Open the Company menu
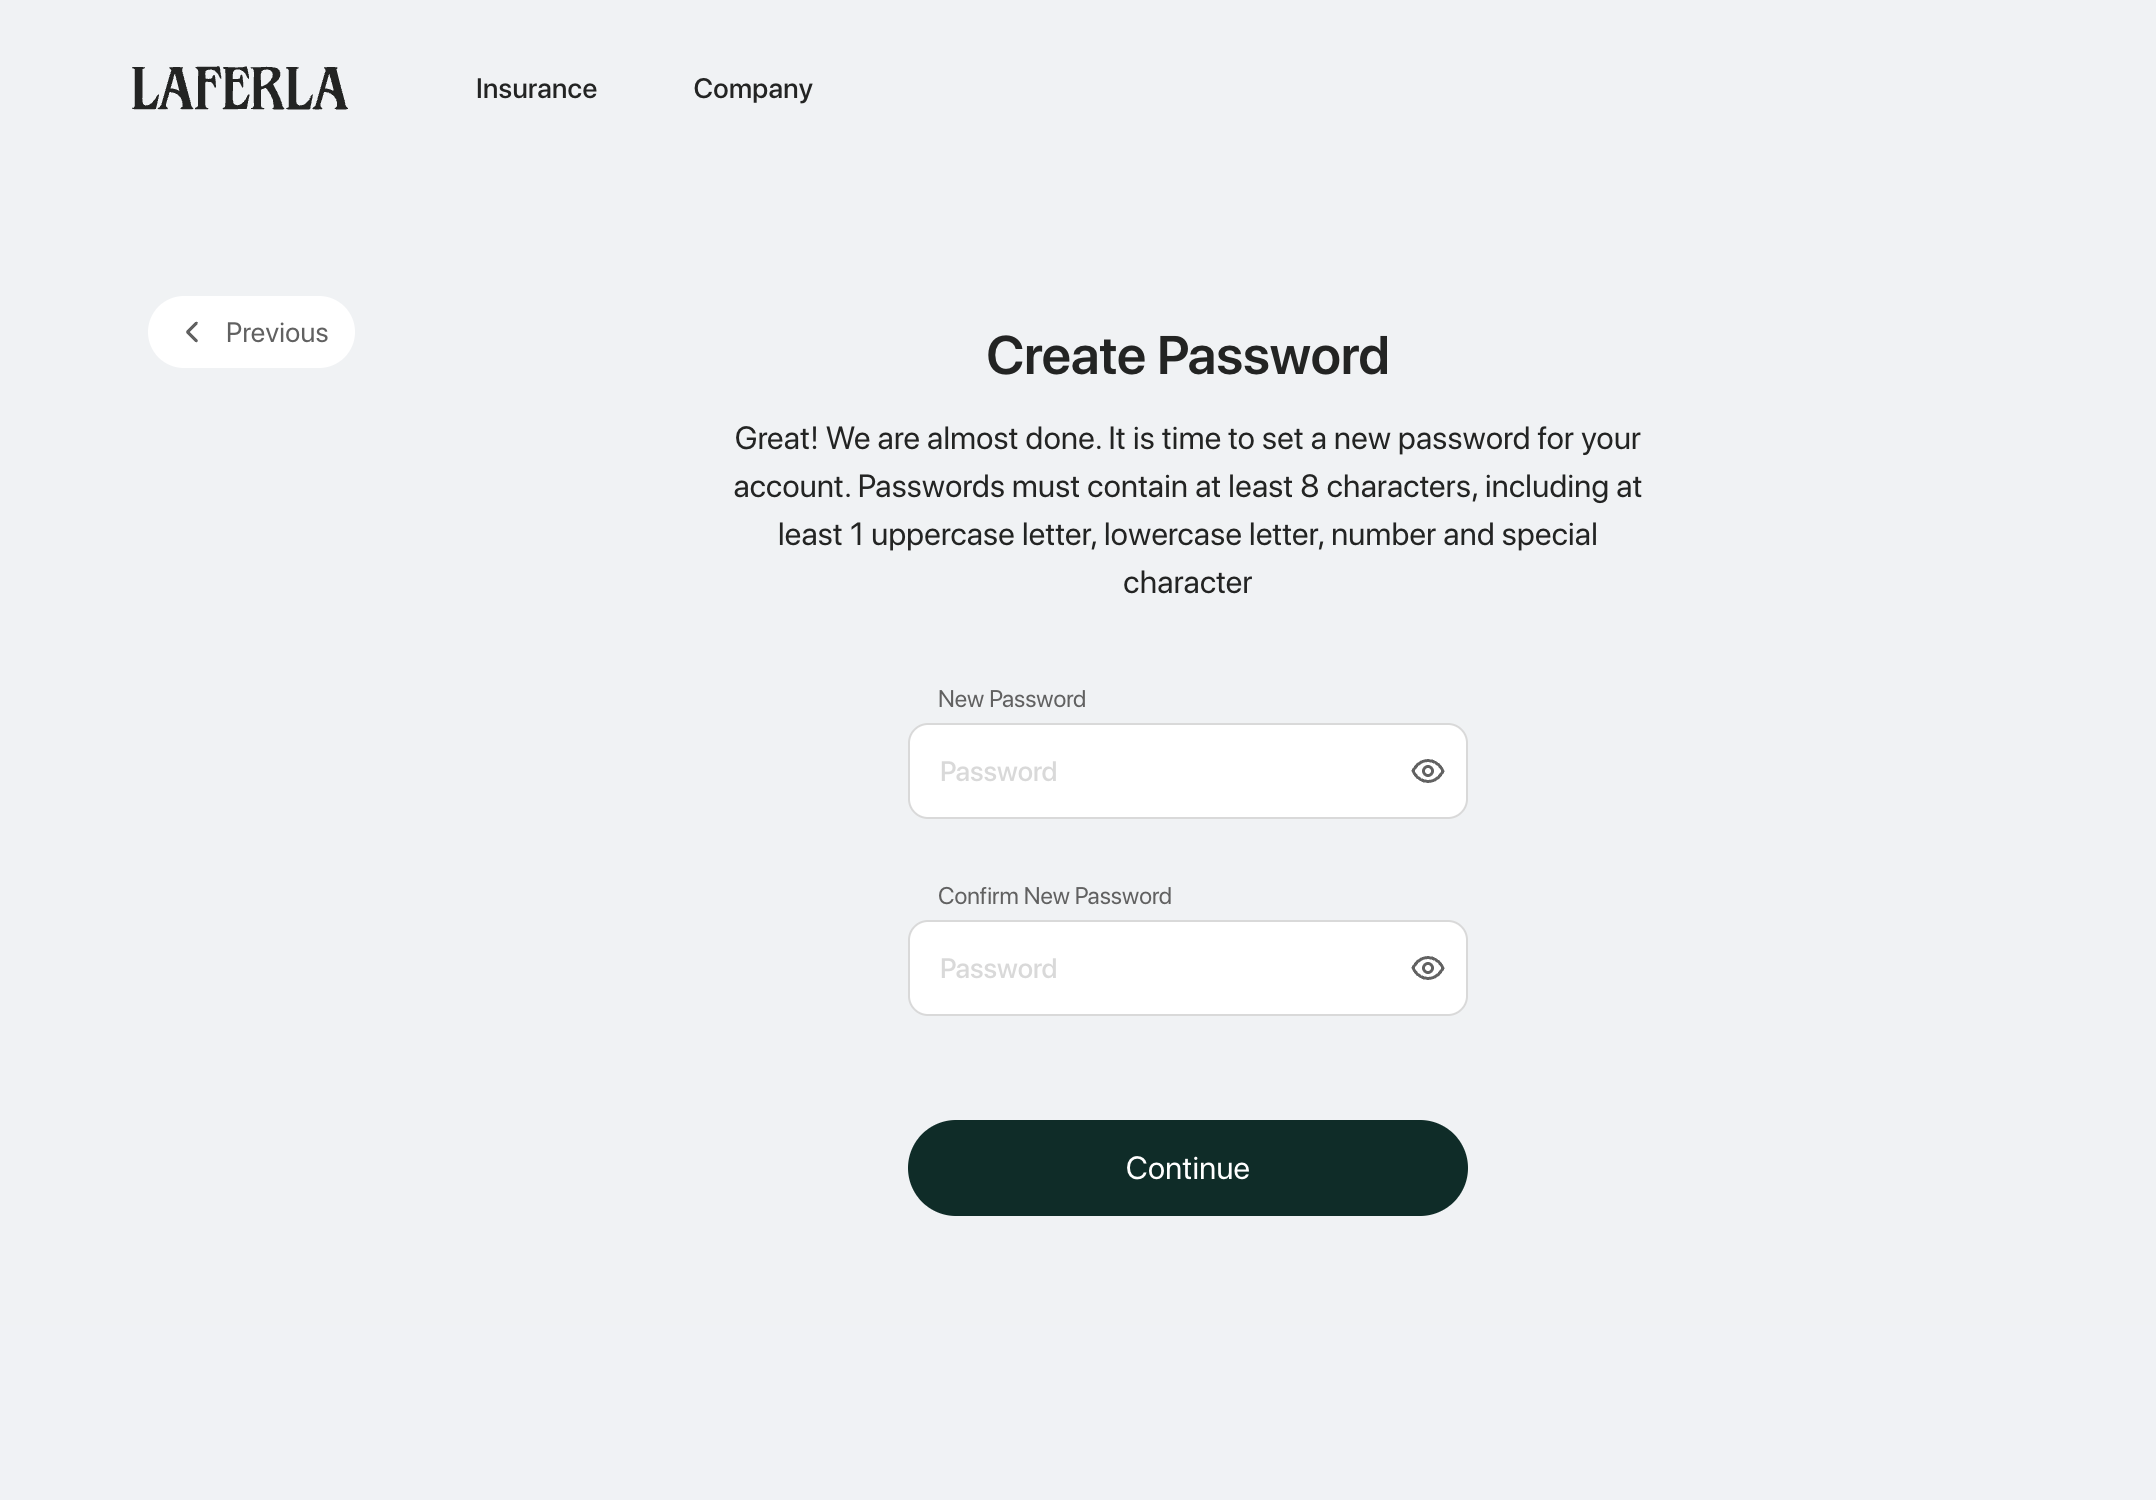 (x=752, y=89)
